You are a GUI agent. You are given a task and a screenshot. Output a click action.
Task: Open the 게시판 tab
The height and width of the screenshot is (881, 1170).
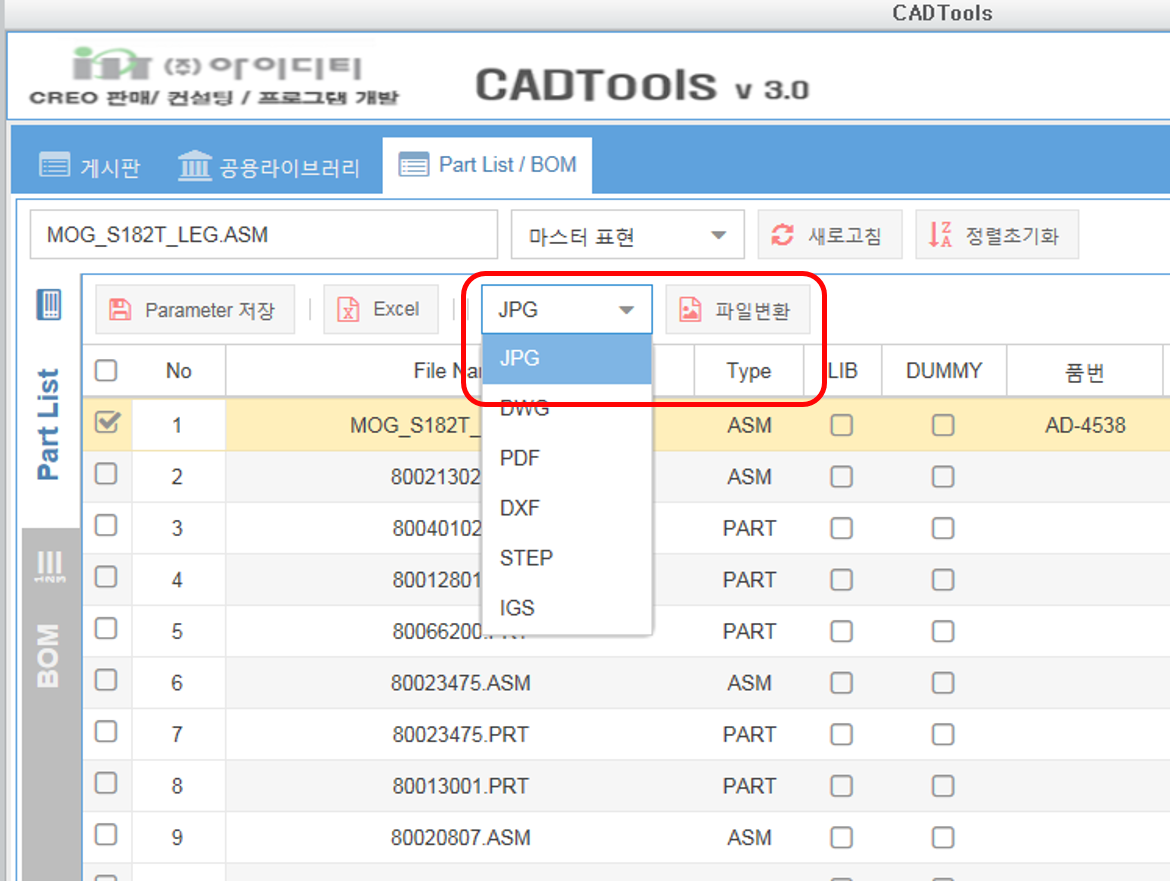point(90,166)
